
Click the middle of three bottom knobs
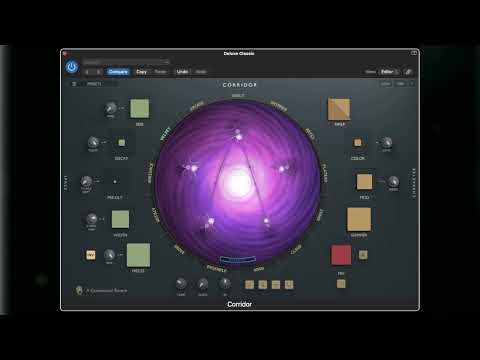point(203,284)
